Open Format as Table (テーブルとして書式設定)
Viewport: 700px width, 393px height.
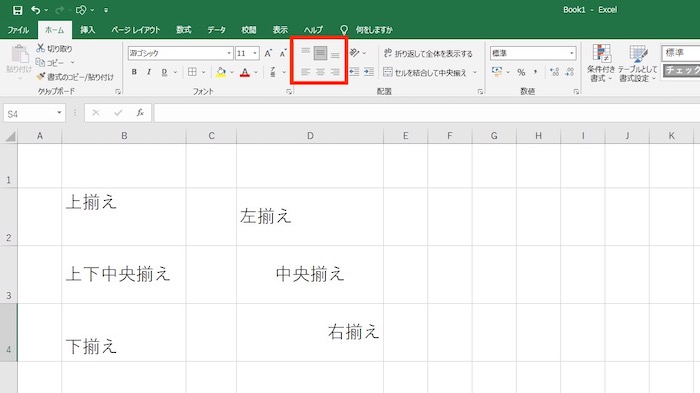[638, 63]
